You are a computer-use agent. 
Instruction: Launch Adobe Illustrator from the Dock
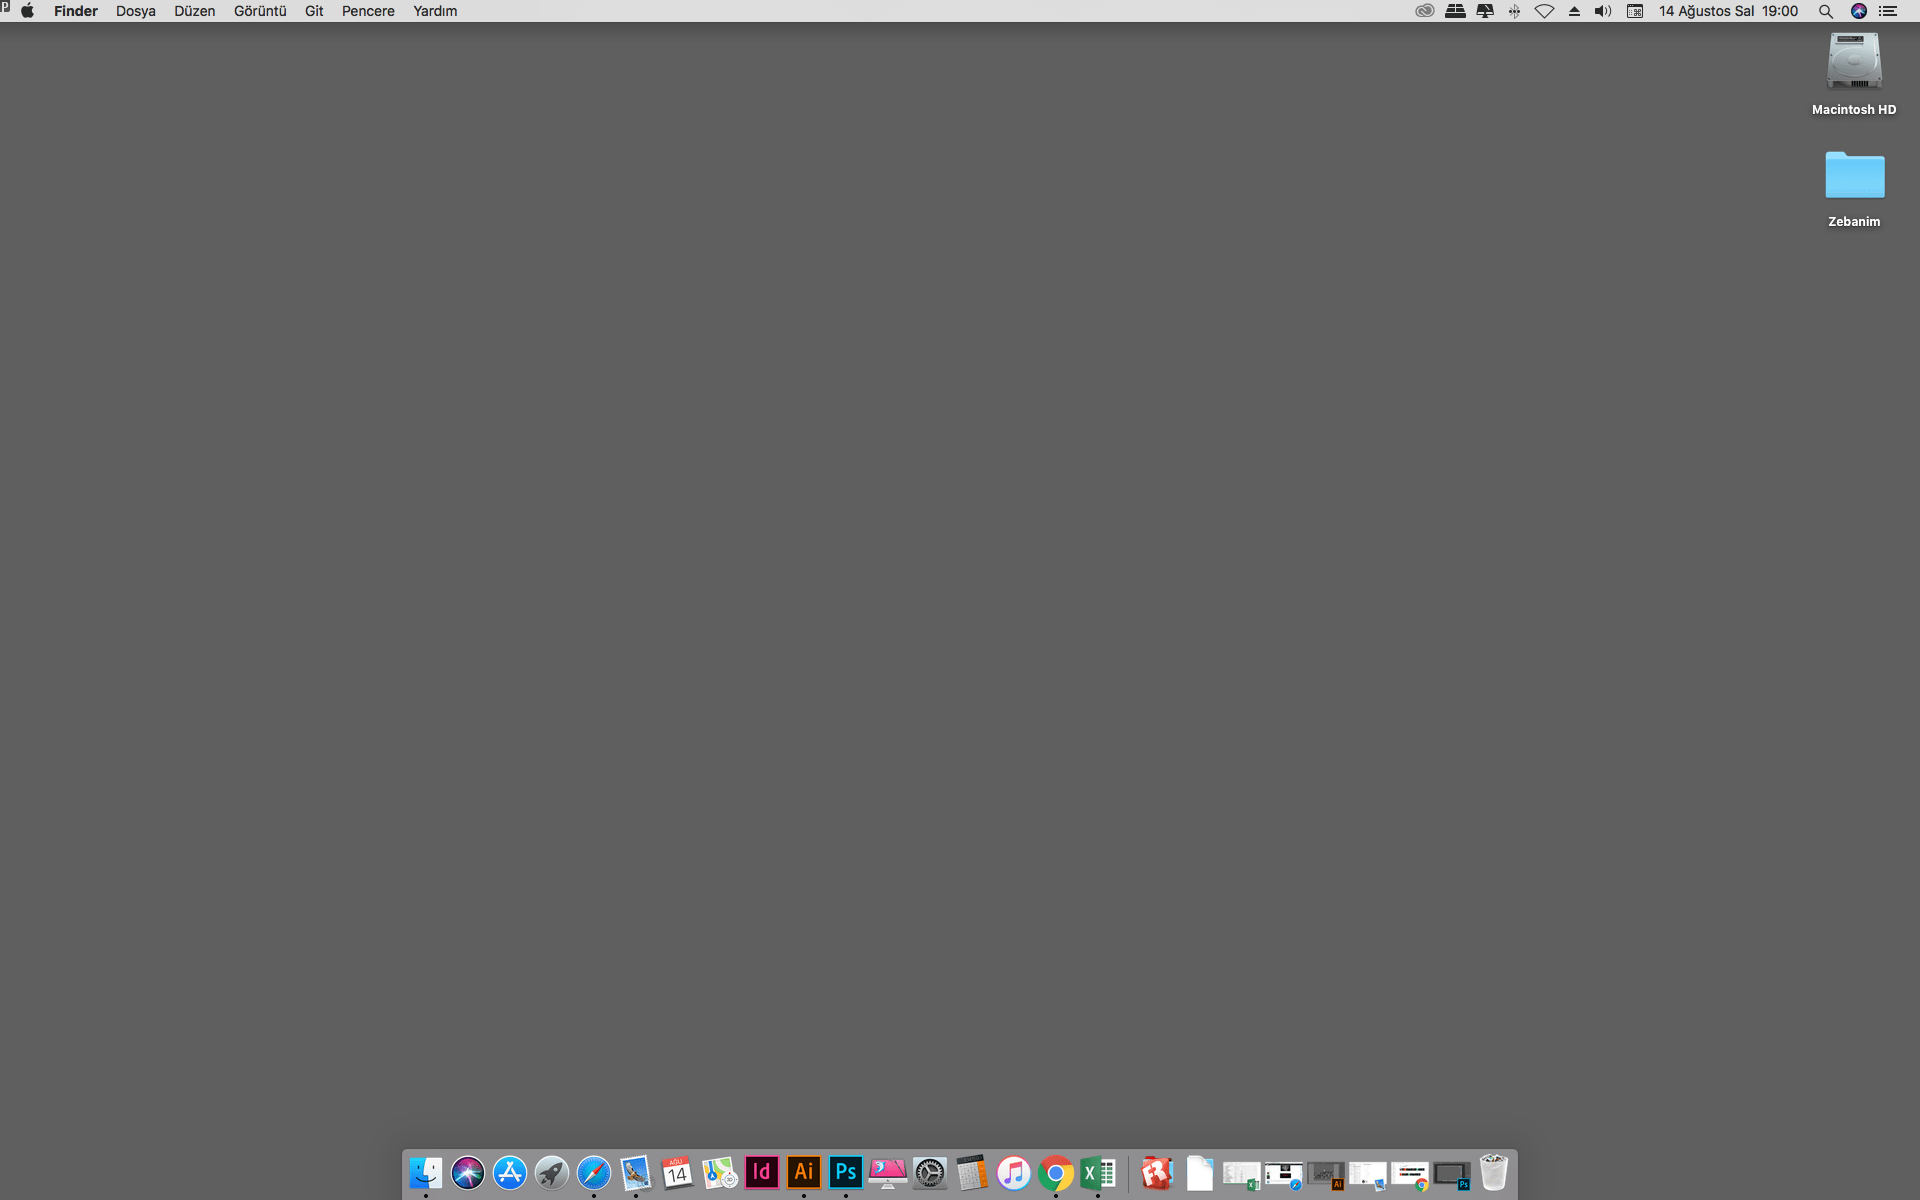pos(804,1172)
